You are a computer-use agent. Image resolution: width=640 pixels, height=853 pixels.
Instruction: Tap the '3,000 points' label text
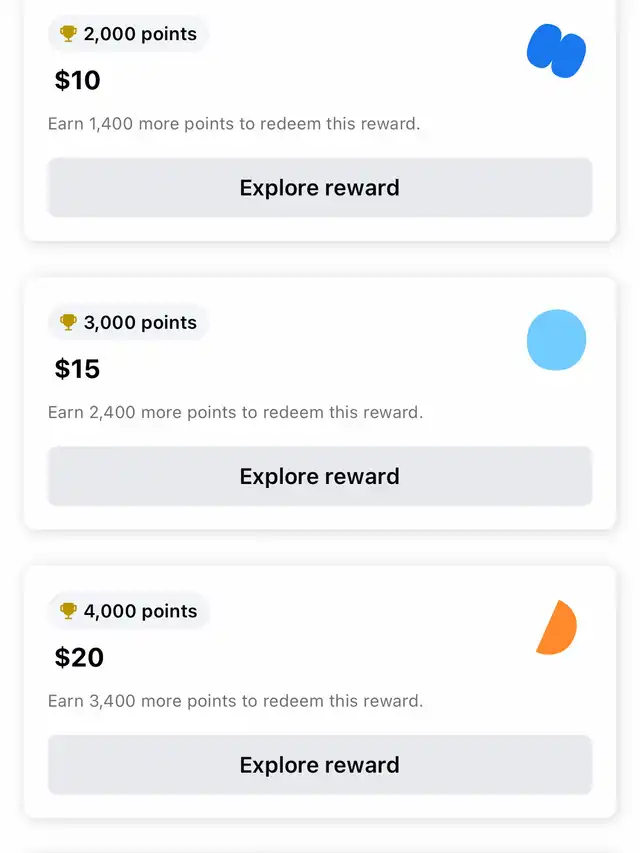(140, 323)
